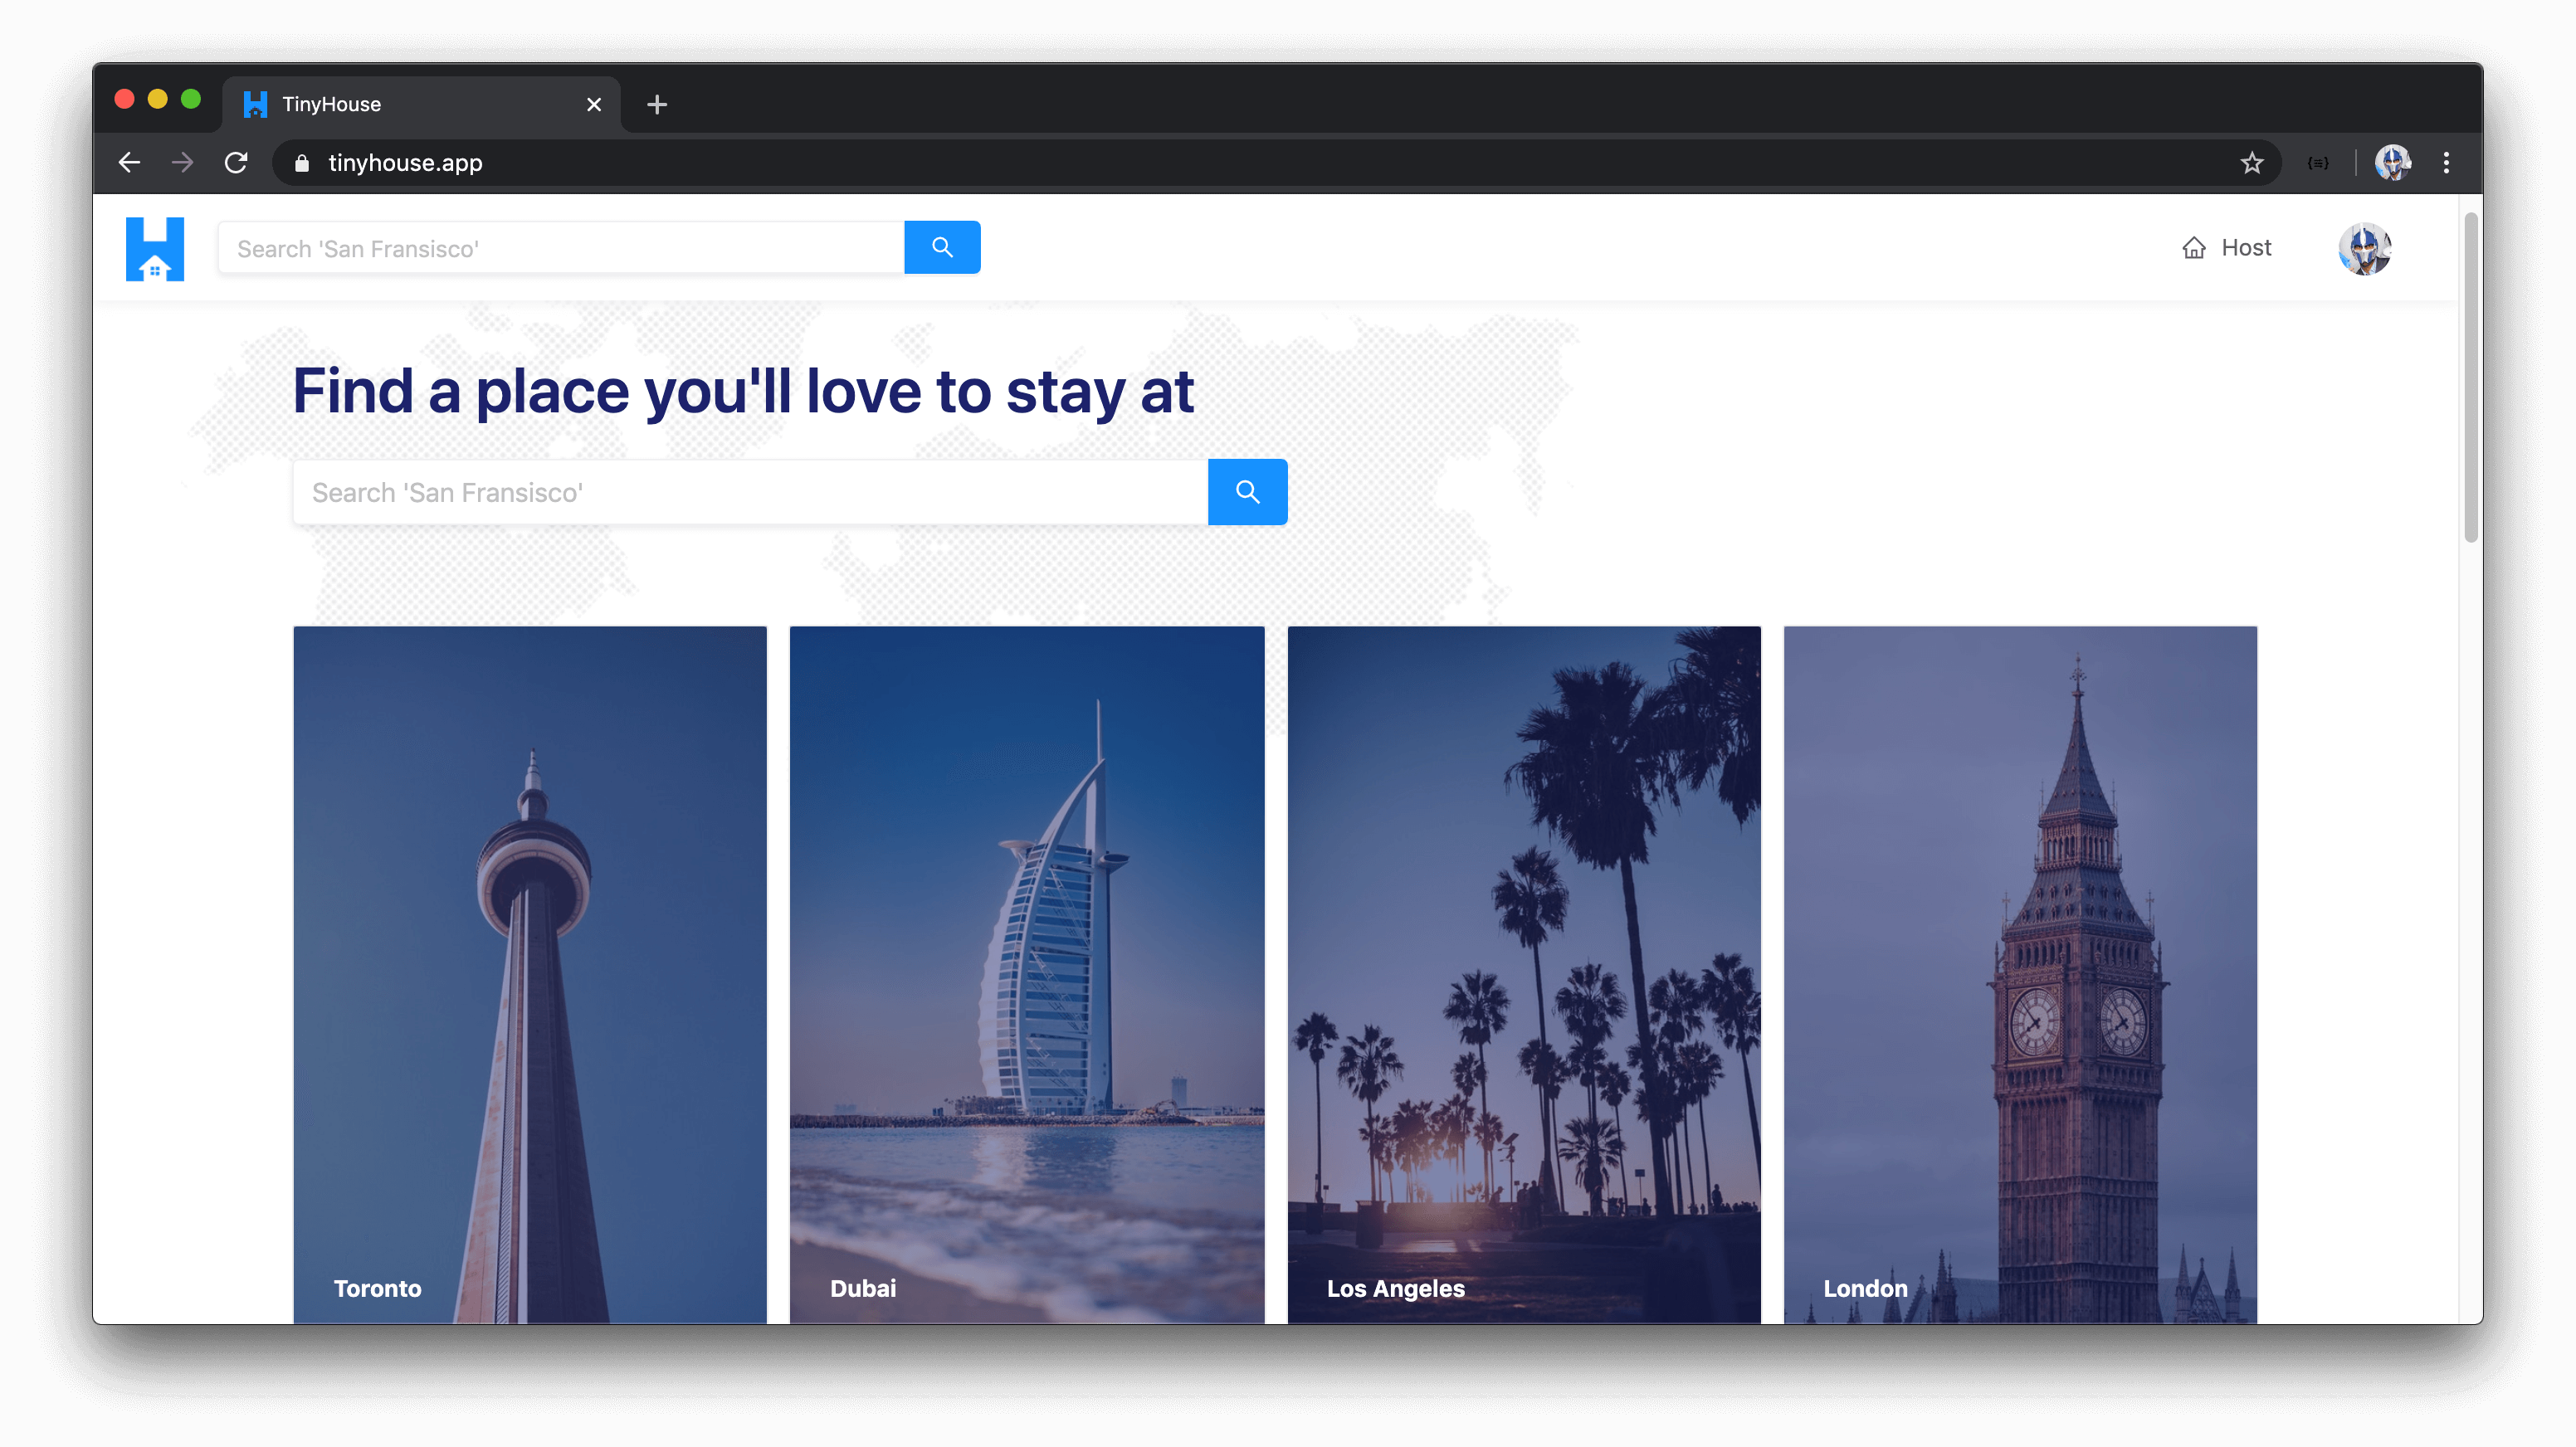Focus the header search input field
The image size is (2576, 1447).
[561, 247]
